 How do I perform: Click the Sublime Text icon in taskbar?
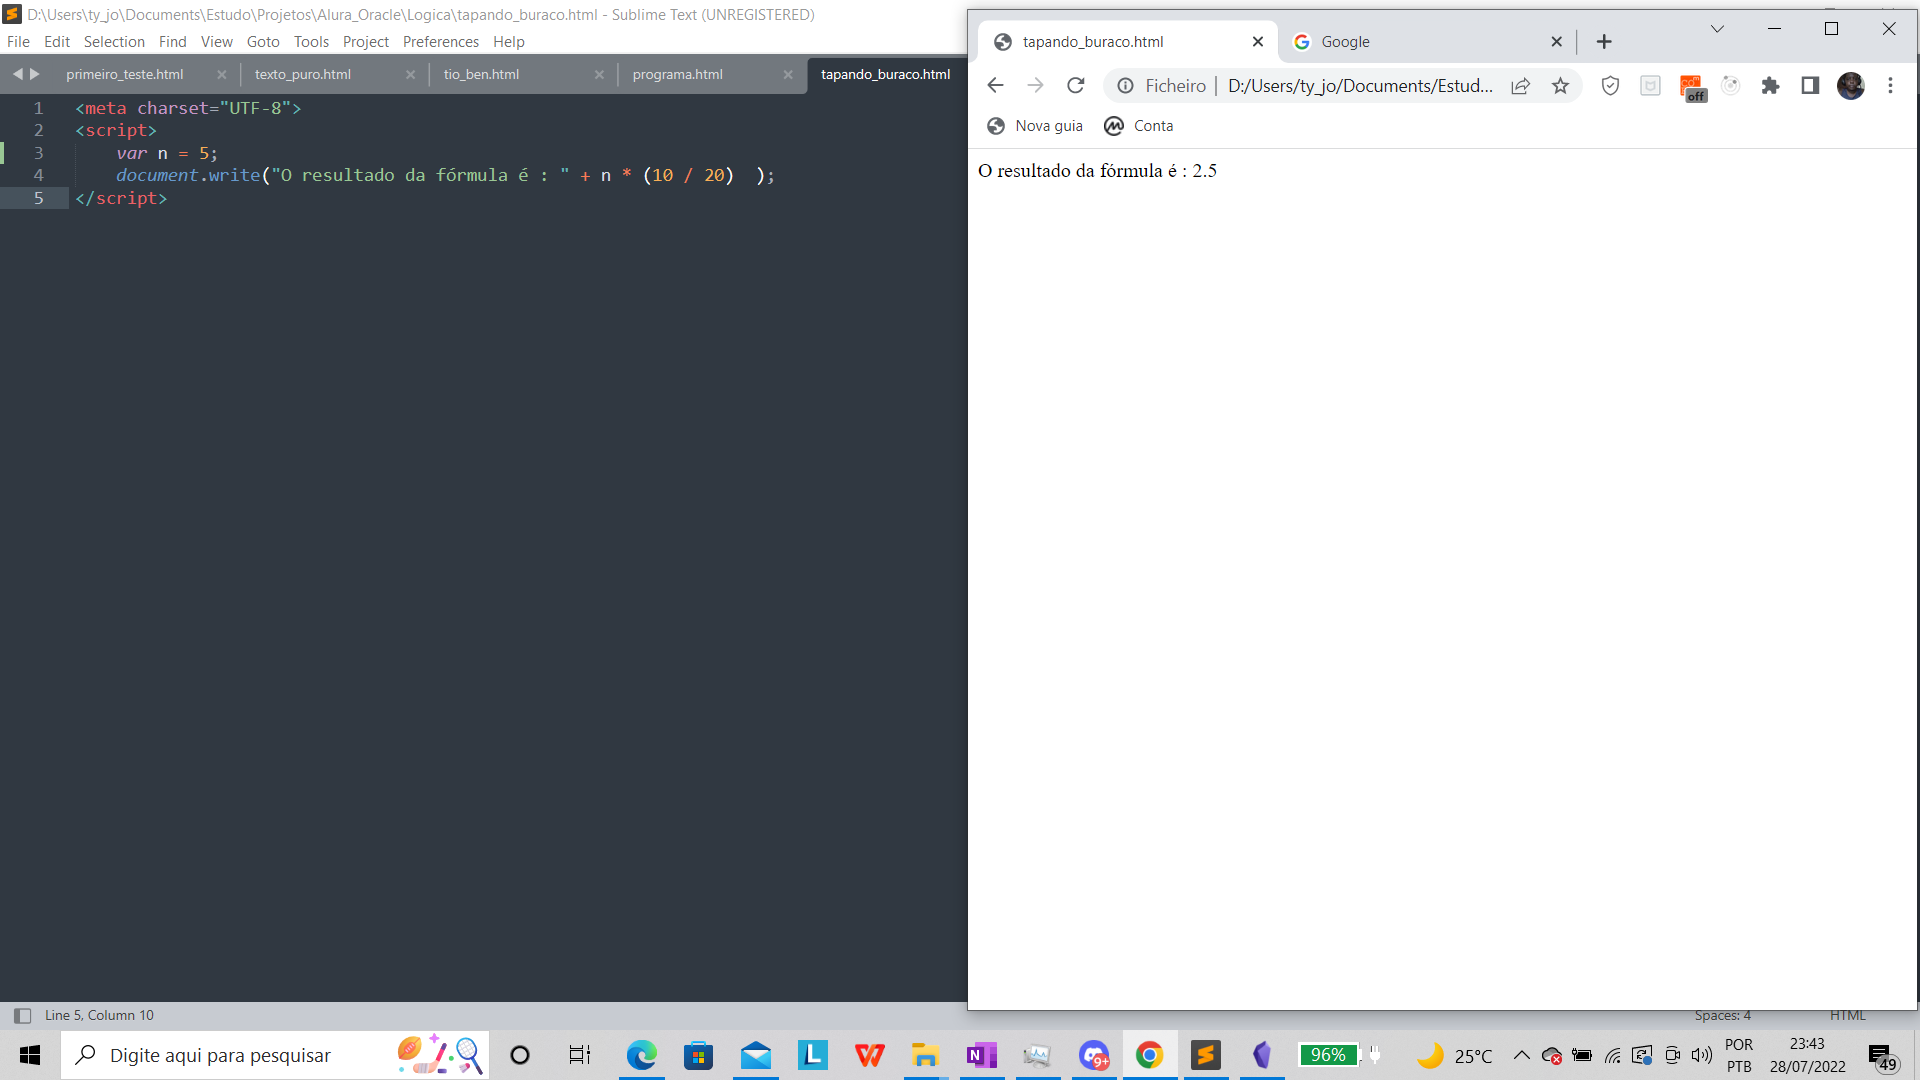pyautogui.click(x=1205, y=1055)
